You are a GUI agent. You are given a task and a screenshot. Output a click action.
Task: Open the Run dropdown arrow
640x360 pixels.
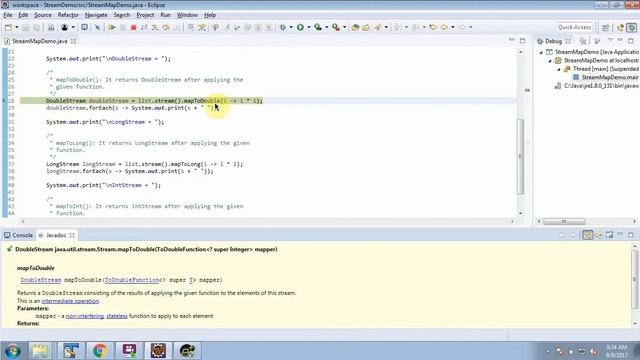309,27
